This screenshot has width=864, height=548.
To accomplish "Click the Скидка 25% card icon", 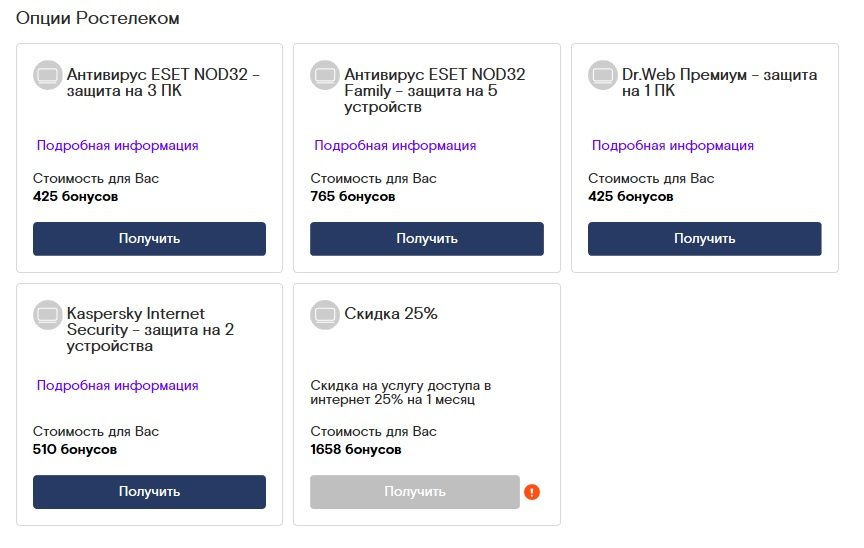I will (x=324, y=315).
